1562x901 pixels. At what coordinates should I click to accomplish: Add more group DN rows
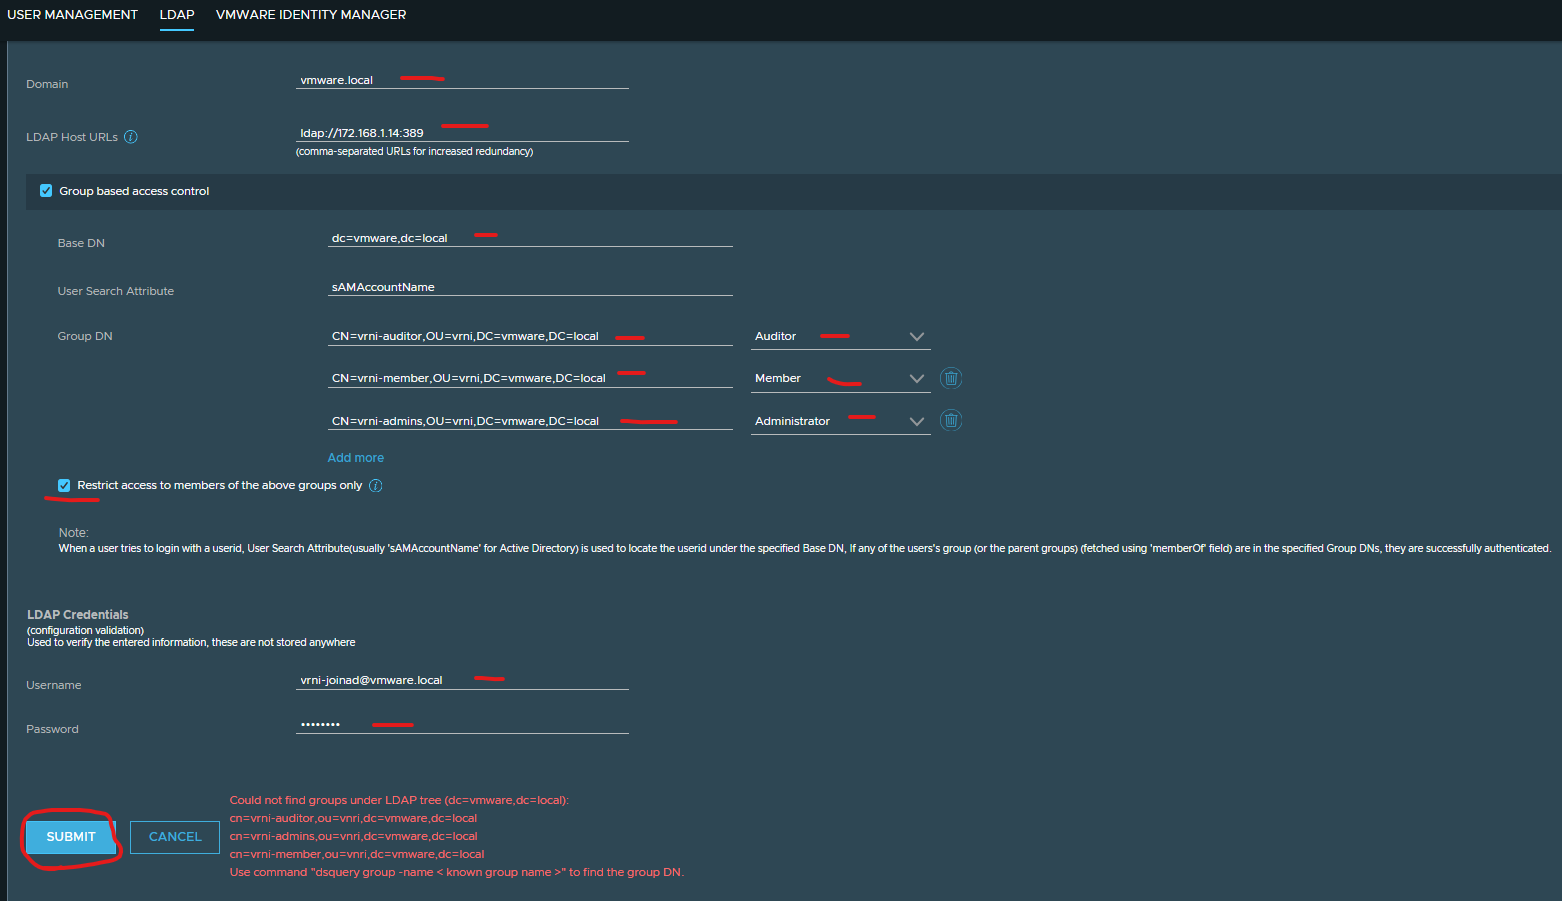(x=356, y=458)
